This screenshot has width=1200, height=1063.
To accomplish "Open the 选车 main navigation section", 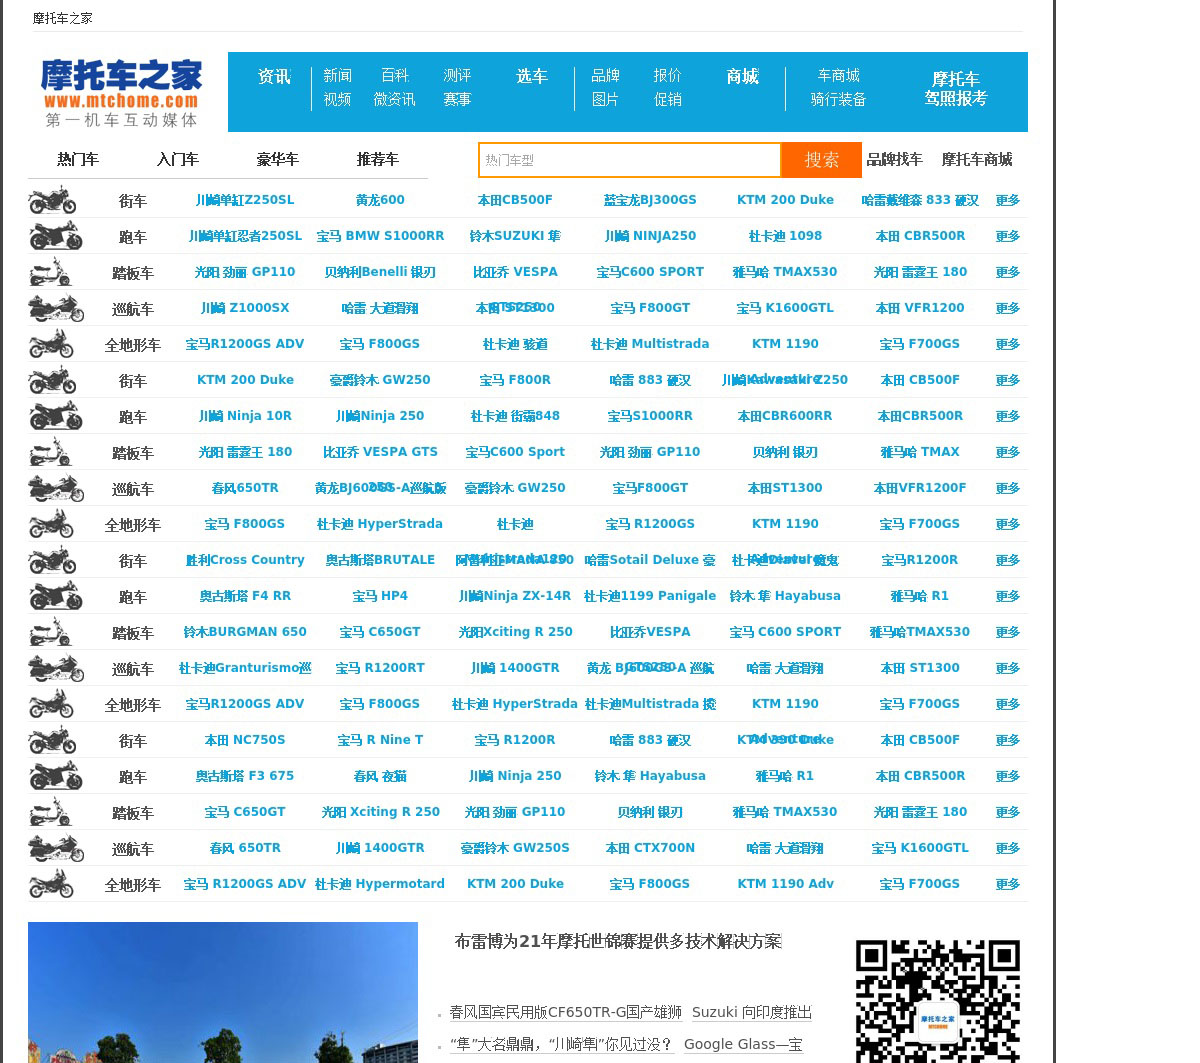I will pos(532,77).
